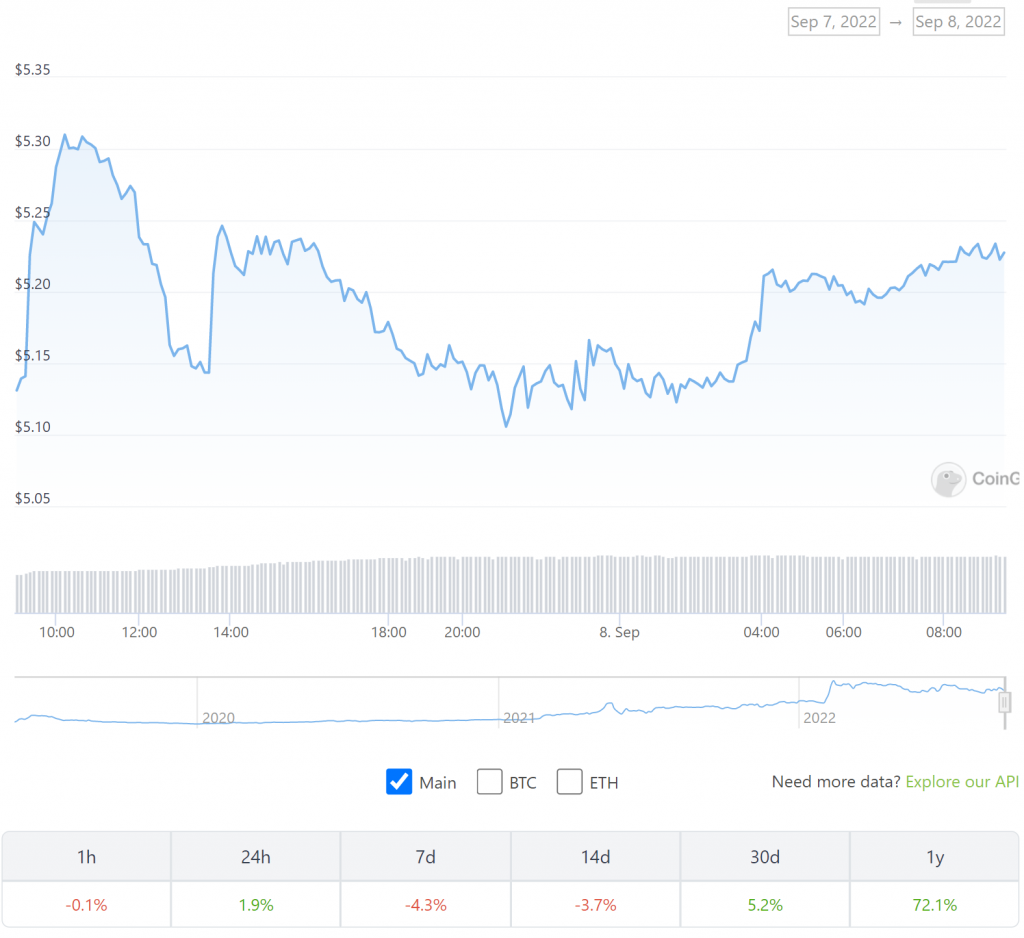Click the $5.35 price axis label
Viewport: 1024px width, 938px height.
click(x=33, y=70)
